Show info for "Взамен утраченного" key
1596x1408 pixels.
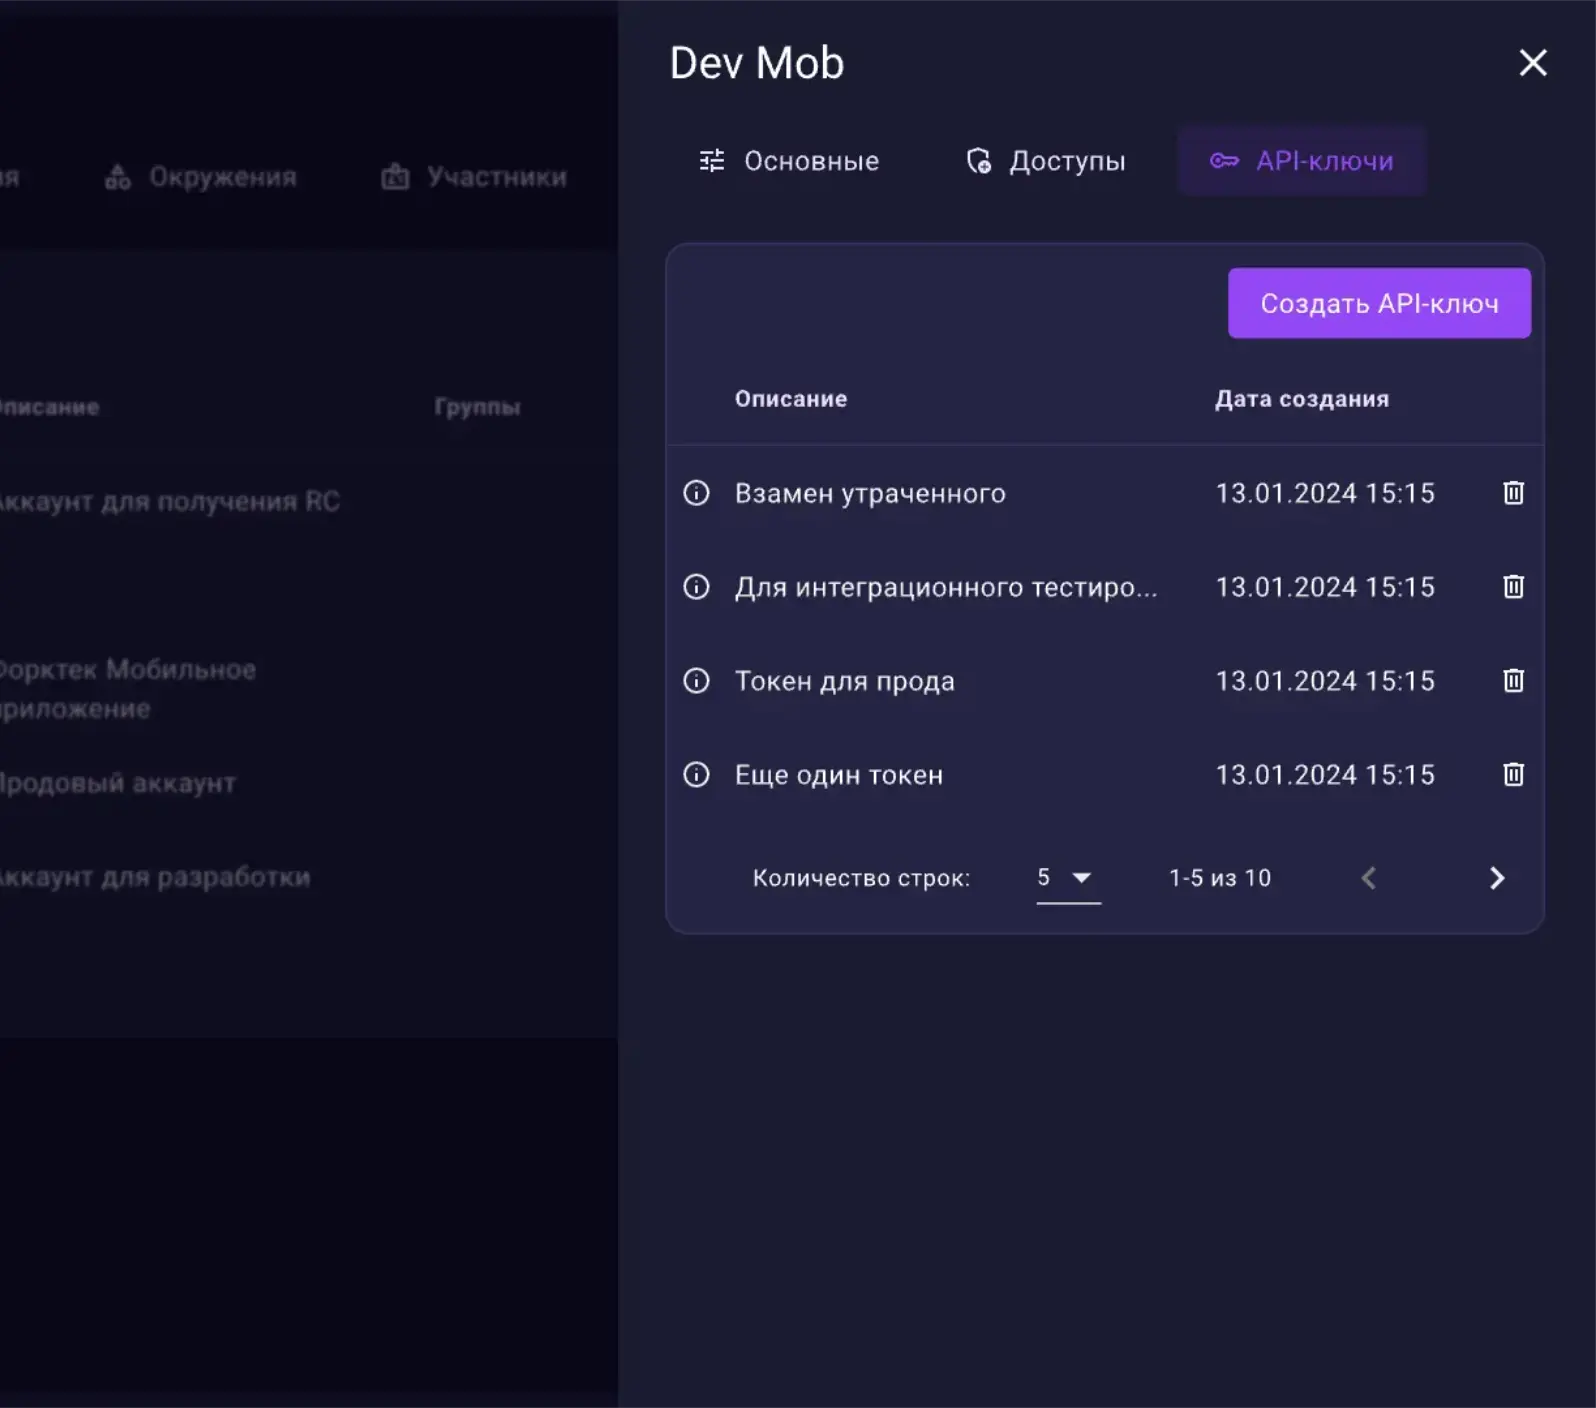pyautogui.click(x=696, y=493)
